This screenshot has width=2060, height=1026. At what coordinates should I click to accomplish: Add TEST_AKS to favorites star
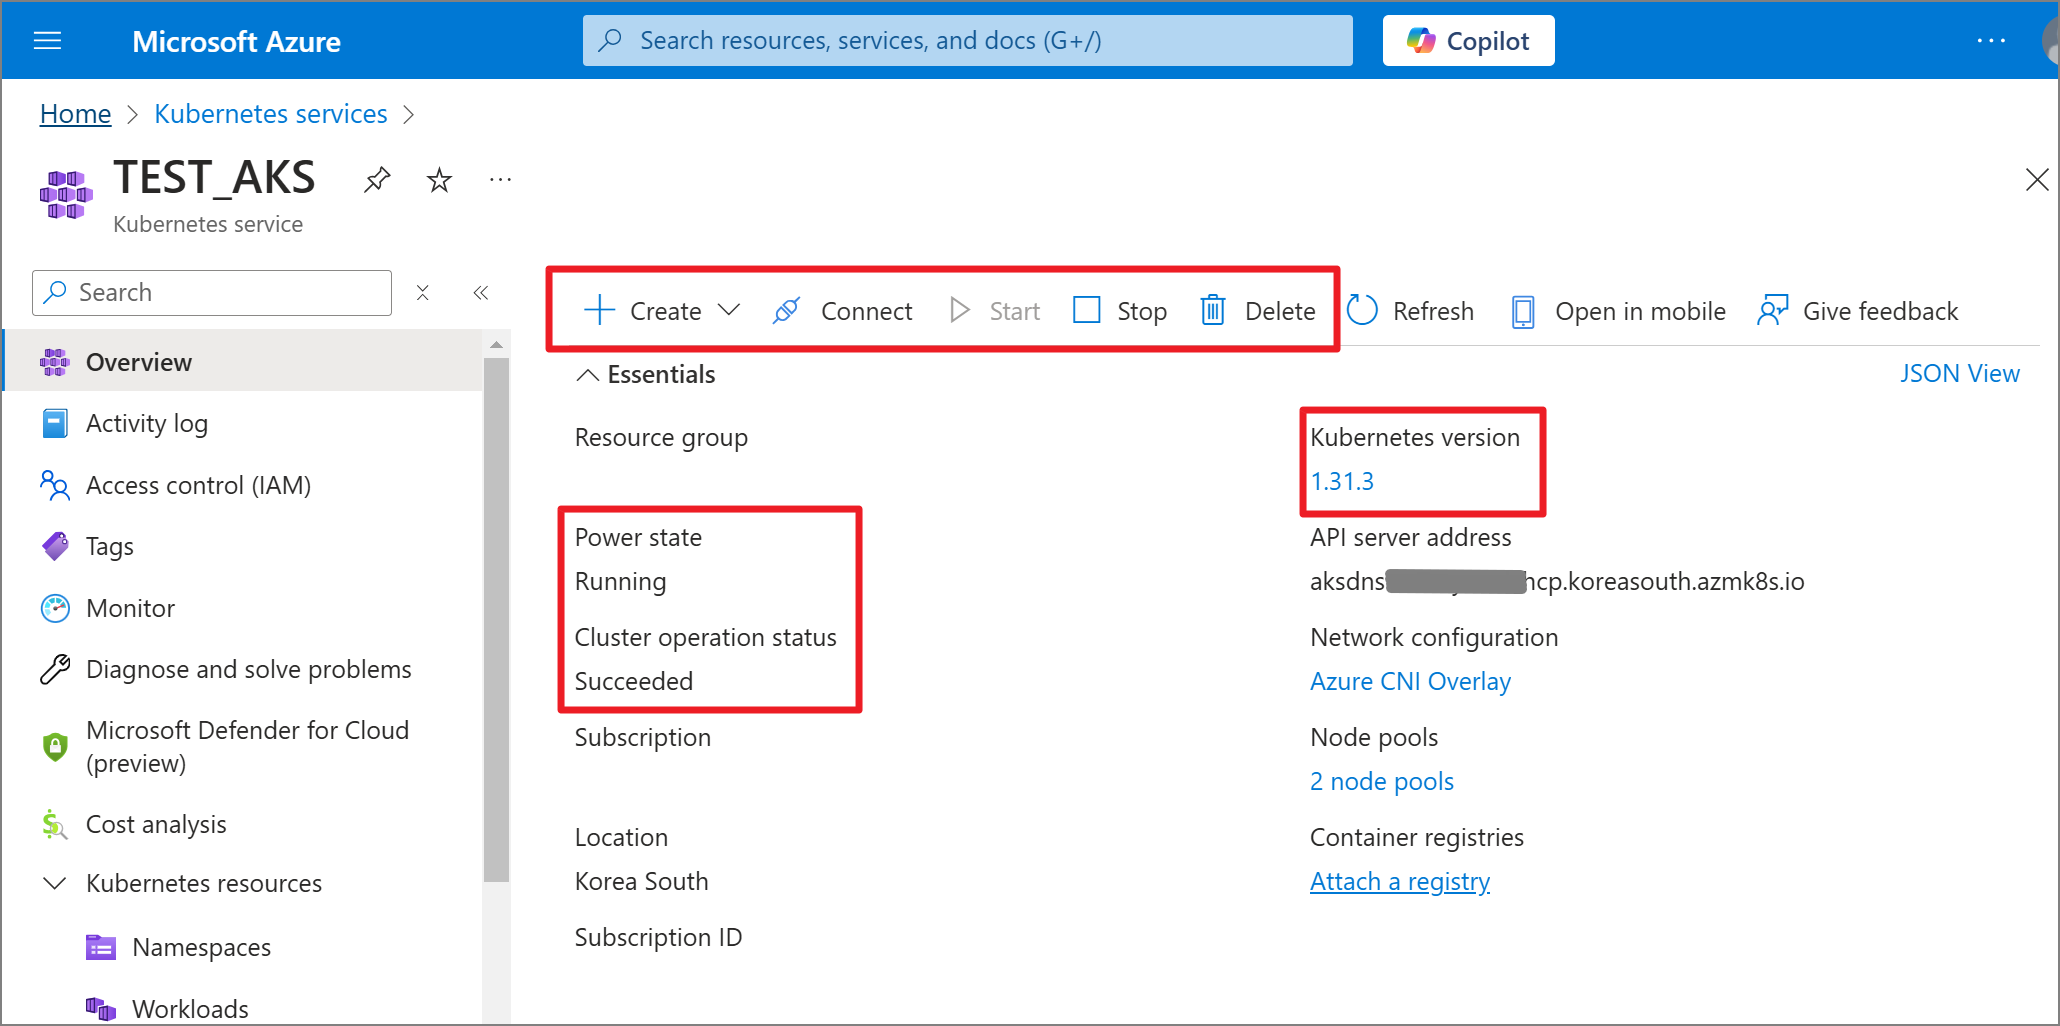point(439,180)
